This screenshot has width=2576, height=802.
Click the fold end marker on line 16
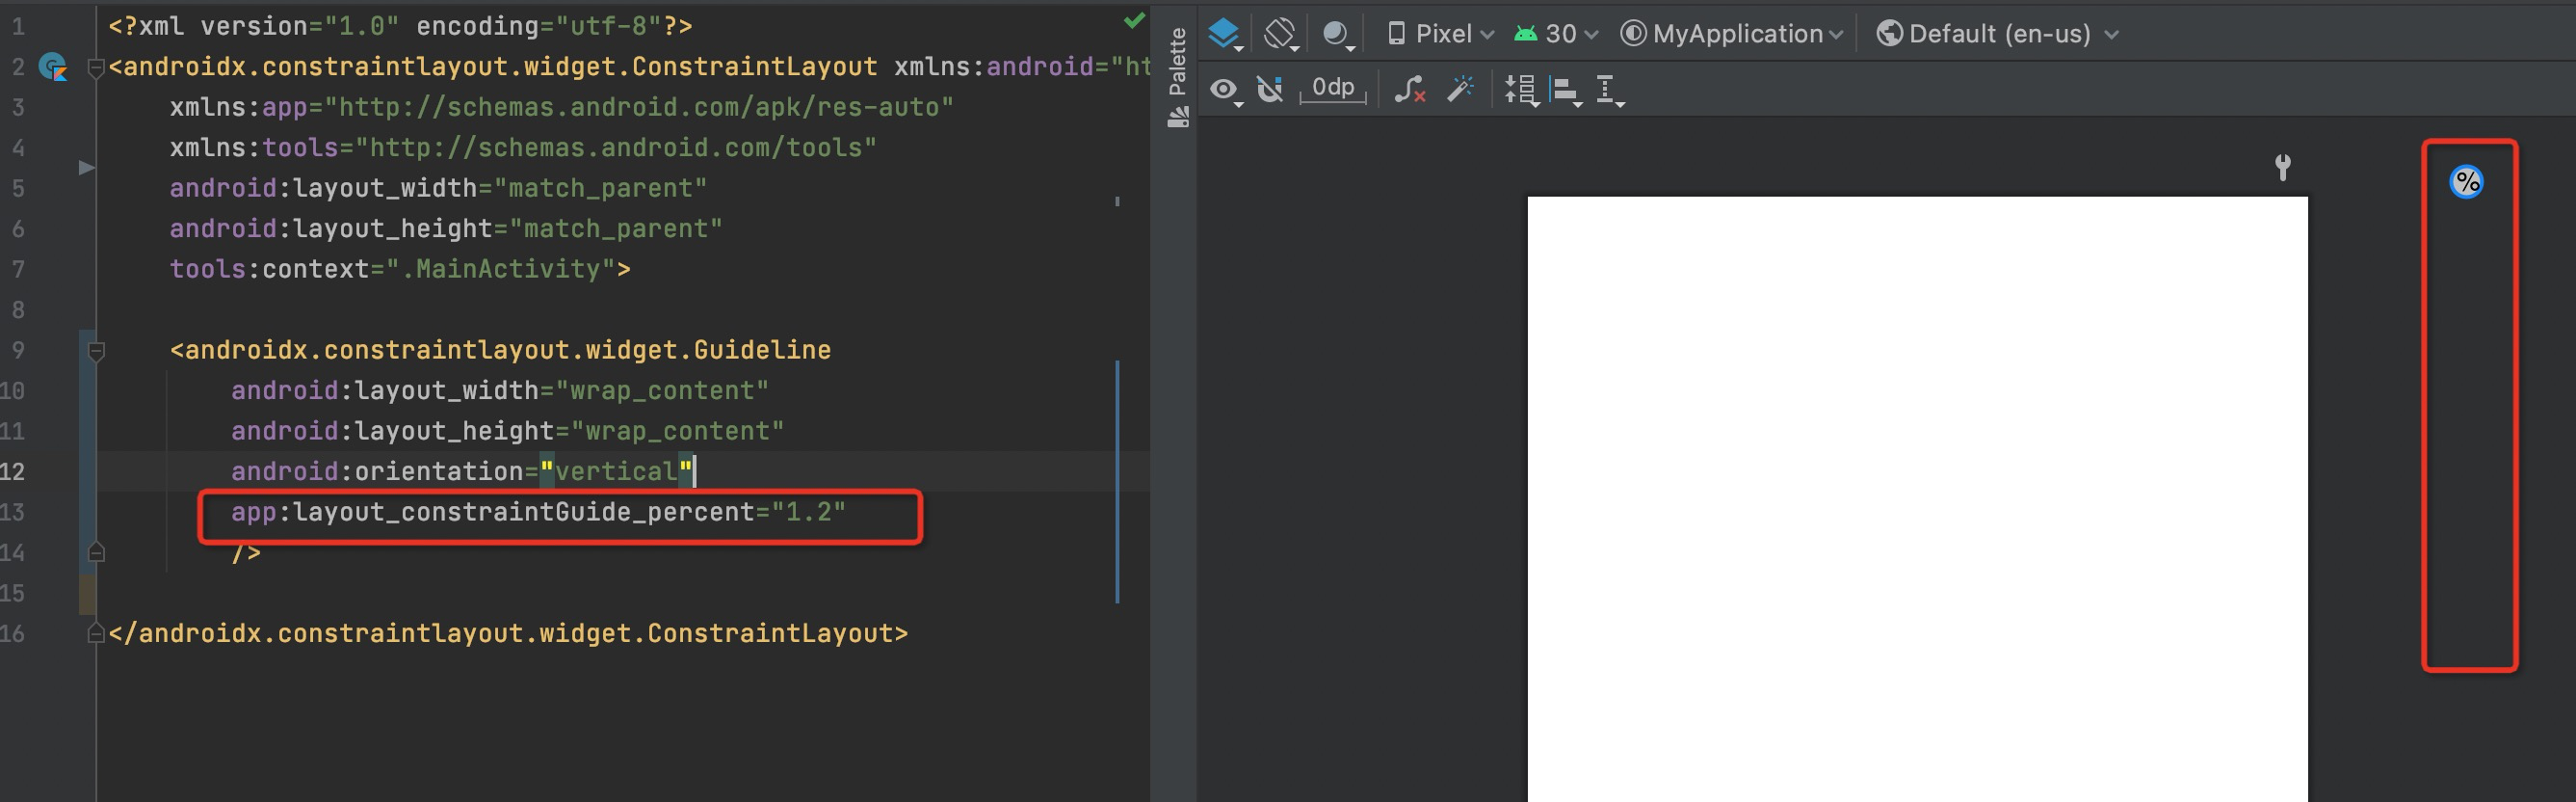[x=96, y=633]
